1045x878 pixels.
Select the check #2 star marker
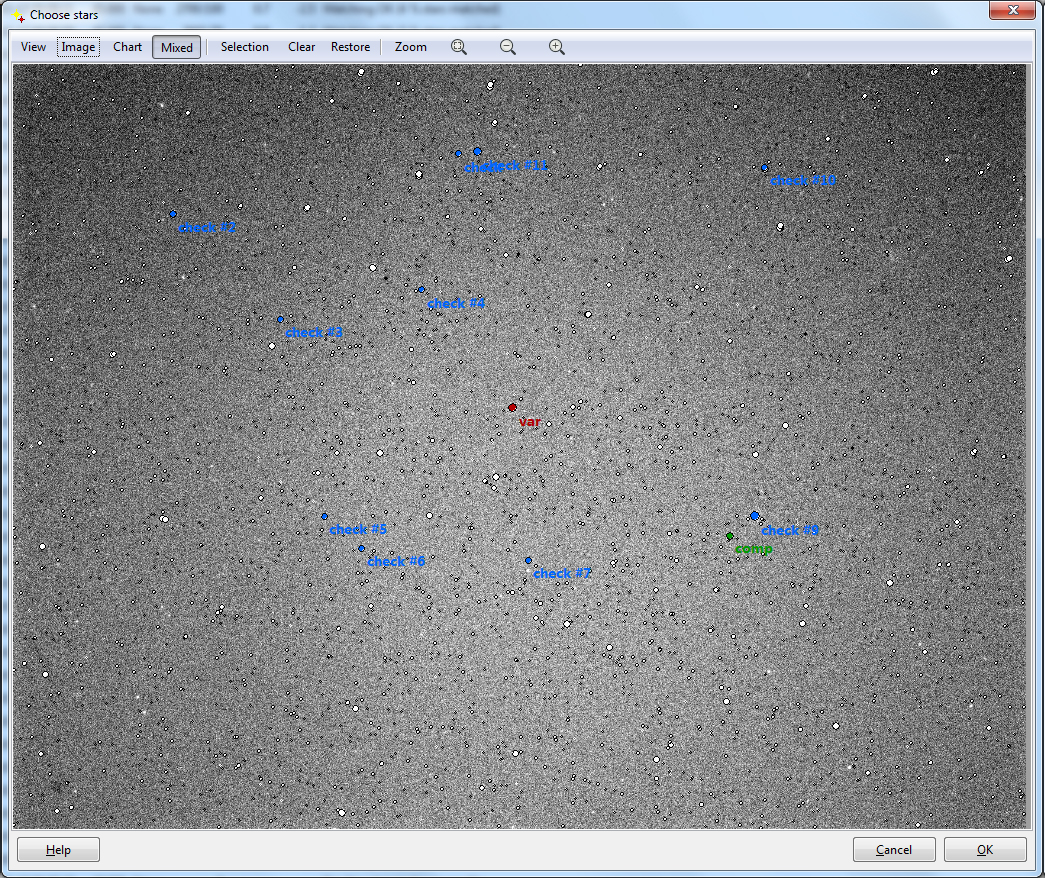[173, 214]
